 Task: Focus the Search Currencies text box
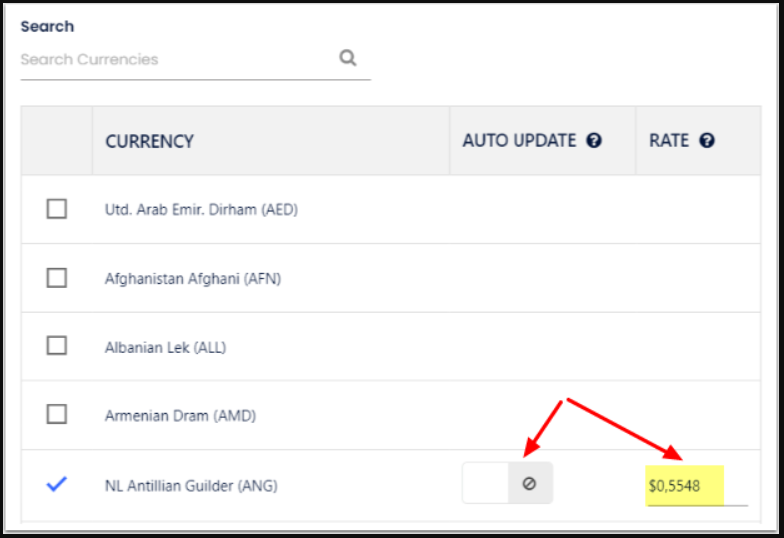pos(175,60)
